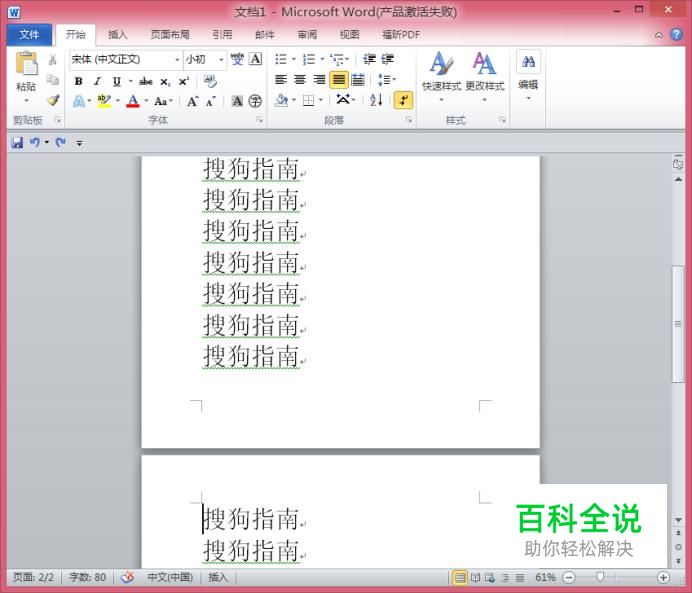Open the Change Styles menu
The width and height of the screenshot is (692, 593).
[x=485, y=77]
